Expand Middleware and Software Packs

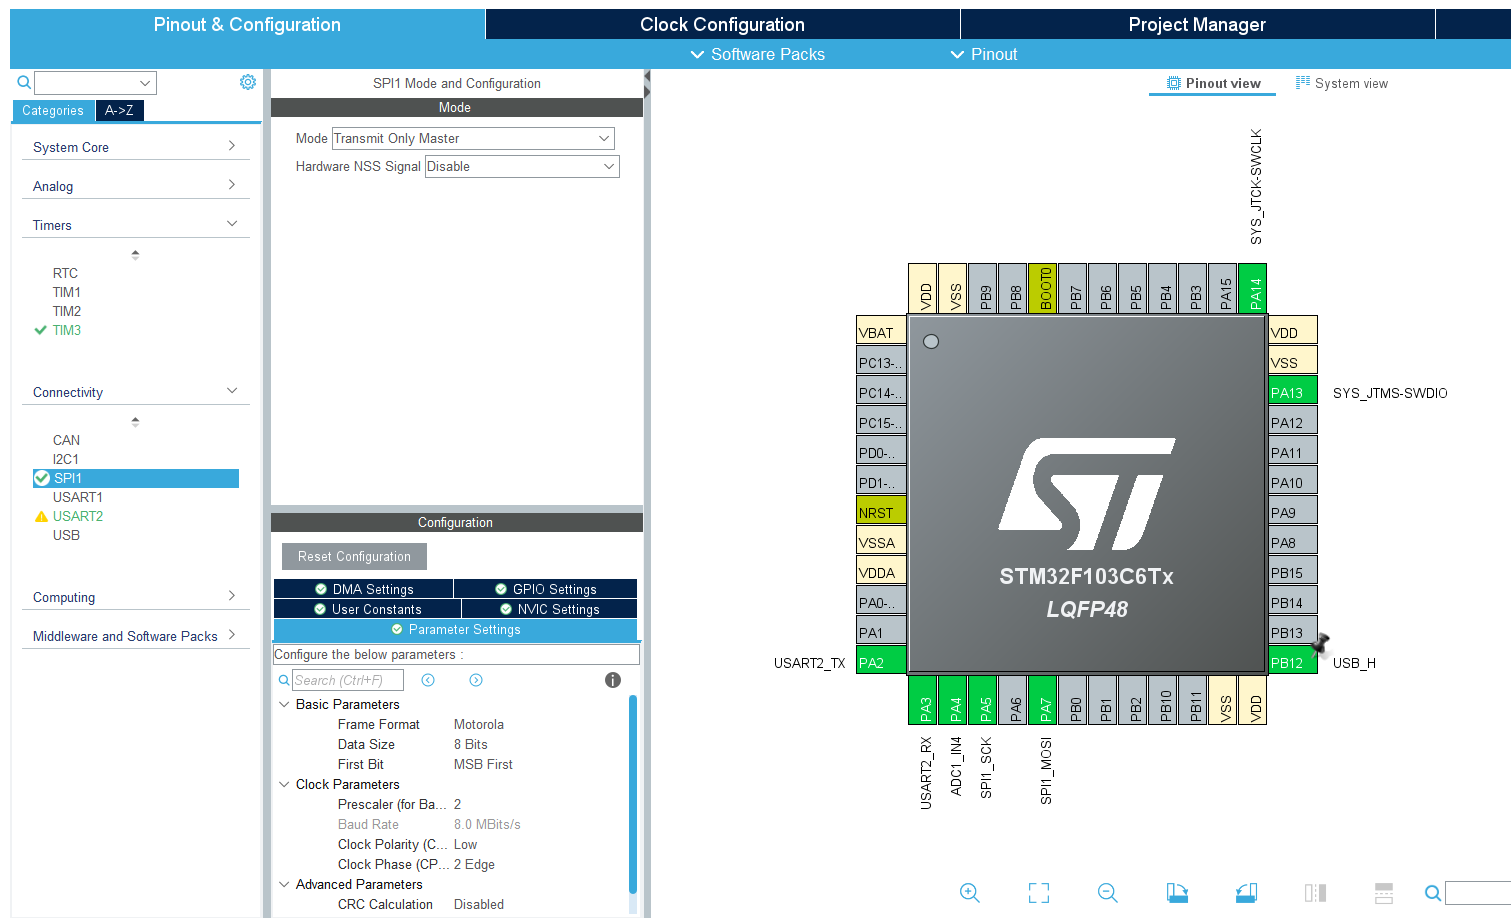(x=135, y=636)
